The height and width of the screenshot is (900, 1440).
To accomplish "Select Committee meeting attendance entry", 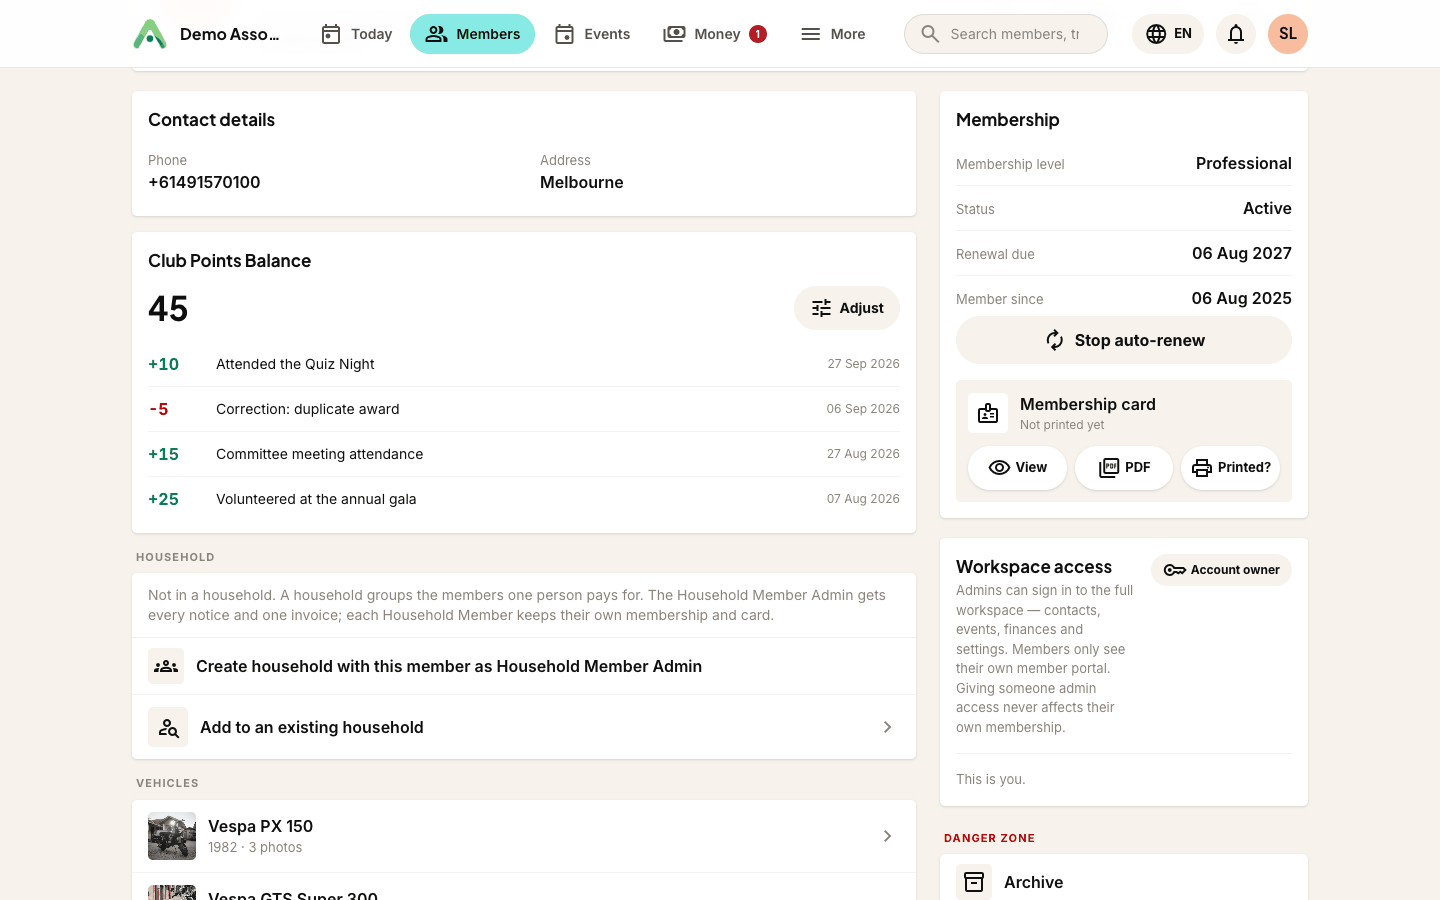I will pyautogui.click(x=524, y=454).
